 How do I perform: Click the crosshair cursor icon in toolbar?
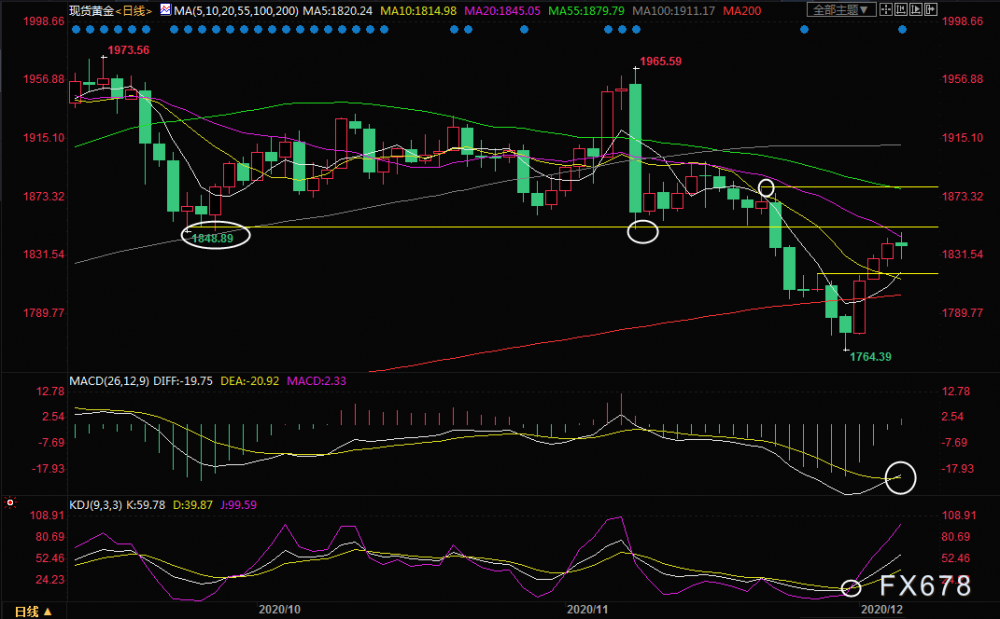(x=886, y=10)
